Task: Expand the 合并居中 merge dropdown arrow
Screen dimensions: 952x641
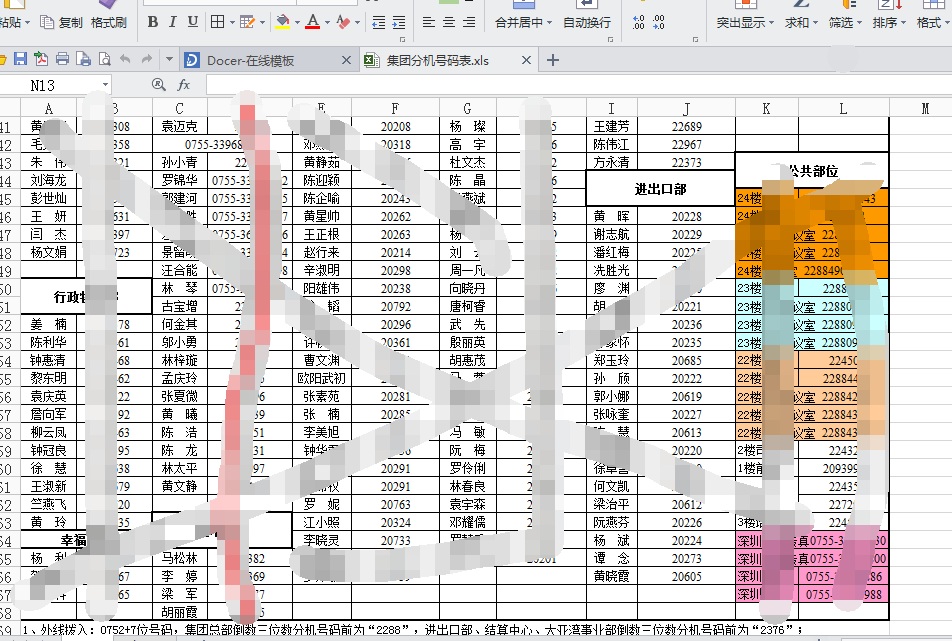Action: [x=549, y=23]
